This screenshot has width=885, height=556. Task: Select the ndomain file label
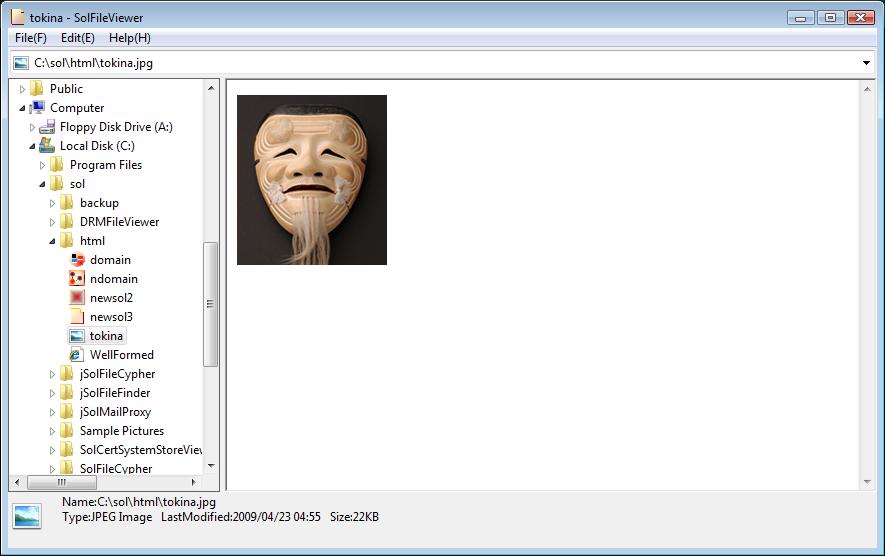[113, 279]
